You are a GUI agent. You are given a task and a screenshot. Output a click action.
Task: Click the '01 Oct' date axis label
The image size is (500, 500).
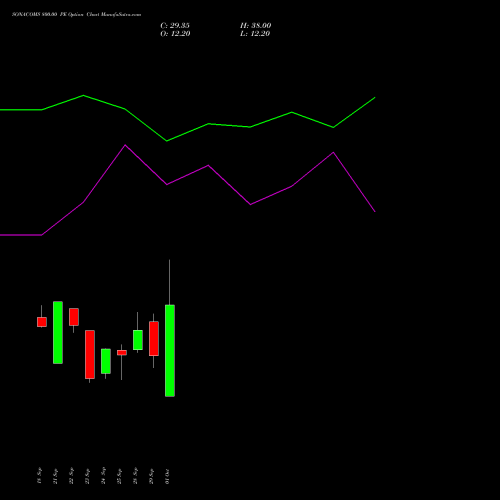167,477
